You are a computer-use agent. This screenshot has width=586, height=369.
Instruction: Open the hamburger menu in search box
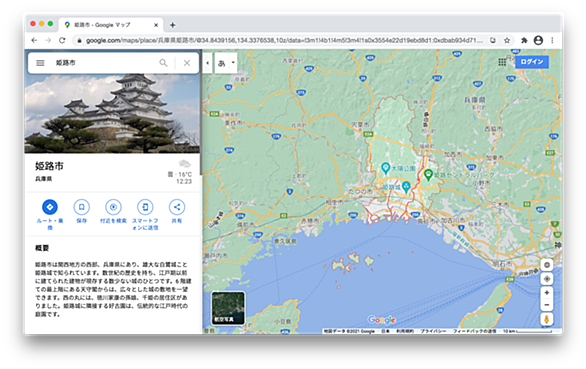pyautogui.click(x=40, y=63)
